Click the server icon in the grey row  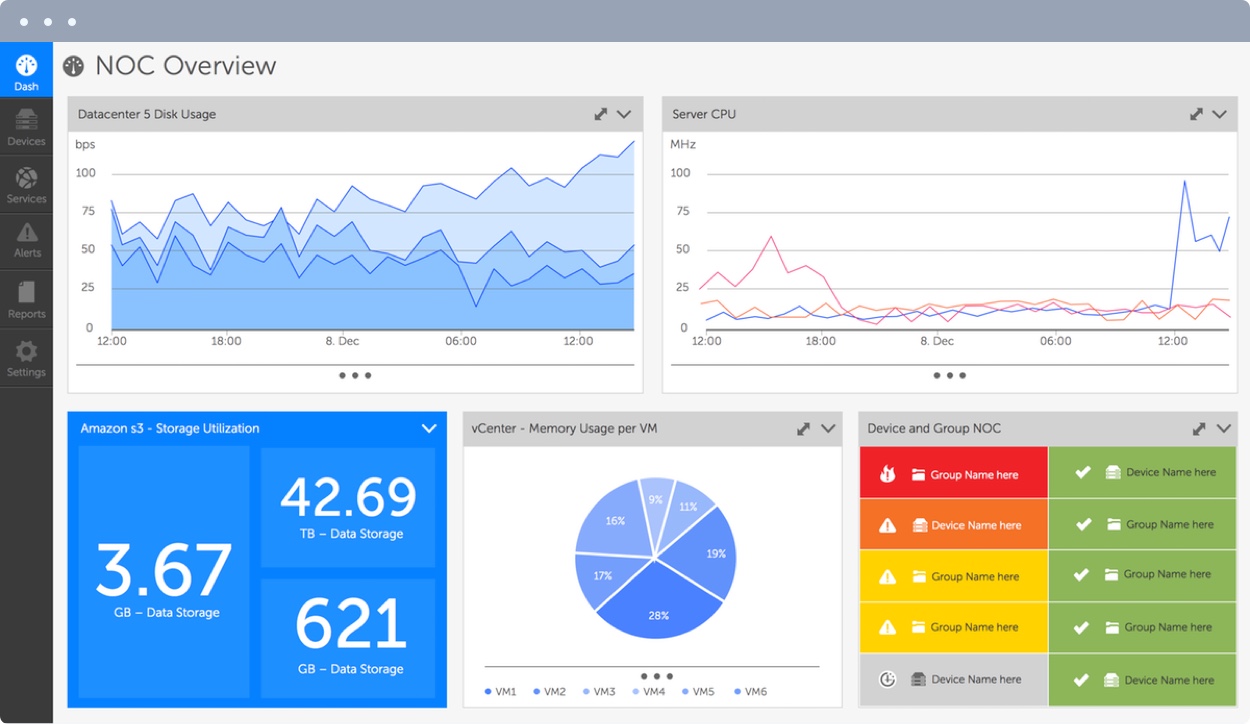(919, 679)
